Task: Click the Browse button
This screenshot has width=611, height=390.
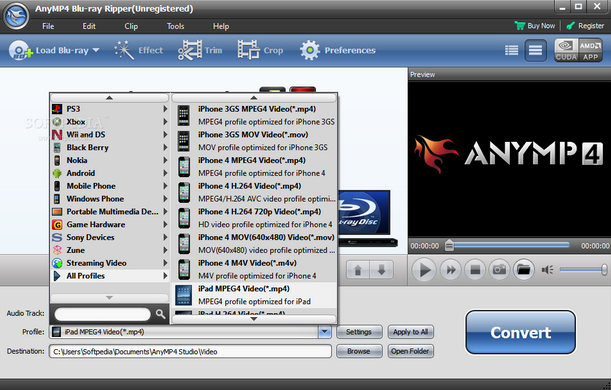Action: pyautogui.click(x=359, y=351)
